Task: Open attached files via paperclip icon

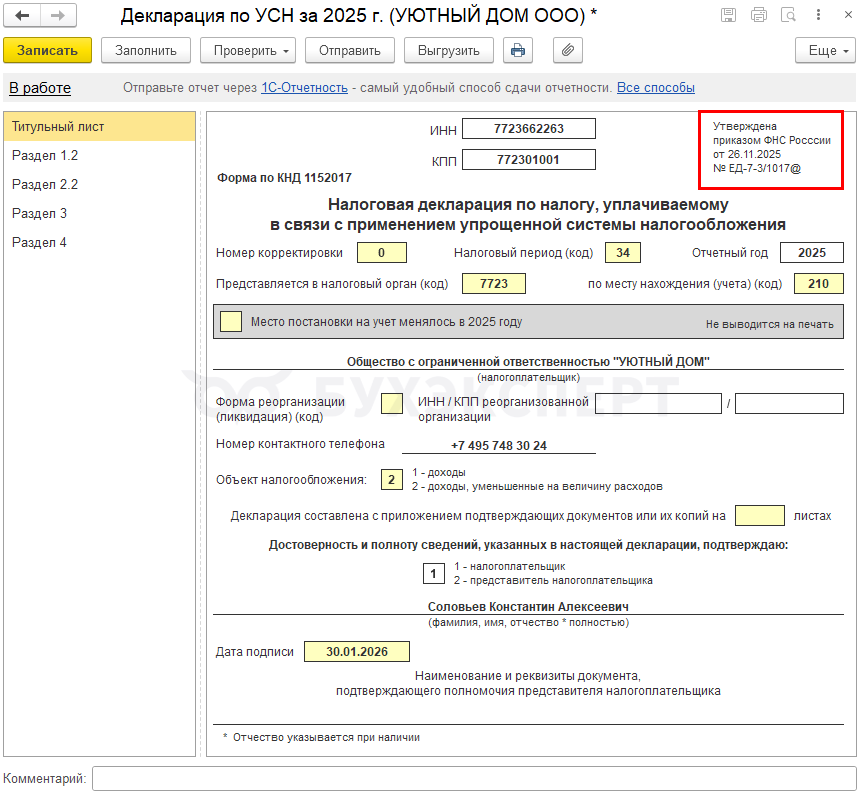Action: tap(567, 51)
